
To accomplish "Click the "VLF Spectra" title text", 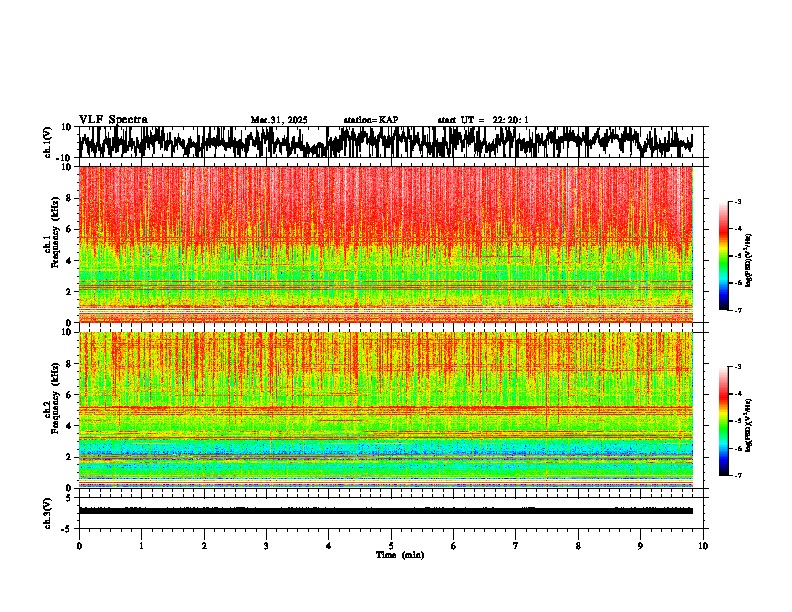I will [x=113, y=120].
